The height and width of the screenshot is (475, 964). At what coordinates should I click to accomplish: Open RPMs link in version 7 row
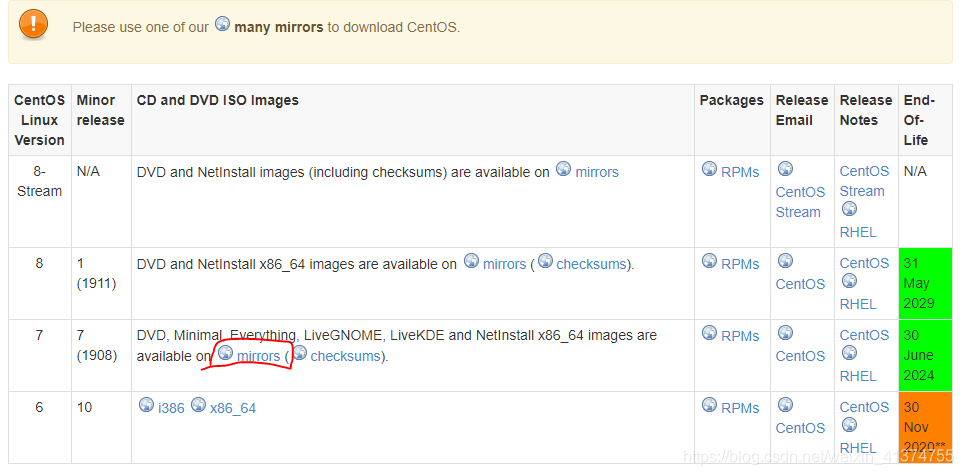pos(740,336)
